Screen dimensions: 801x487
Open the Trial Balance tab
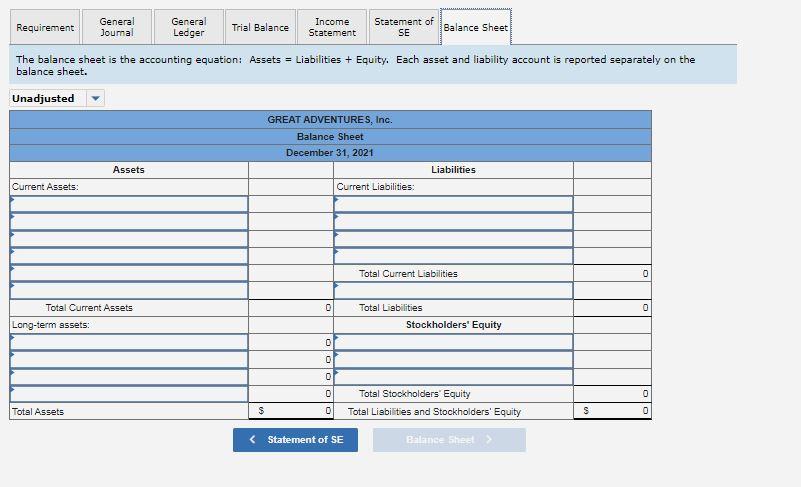point(260,27)
